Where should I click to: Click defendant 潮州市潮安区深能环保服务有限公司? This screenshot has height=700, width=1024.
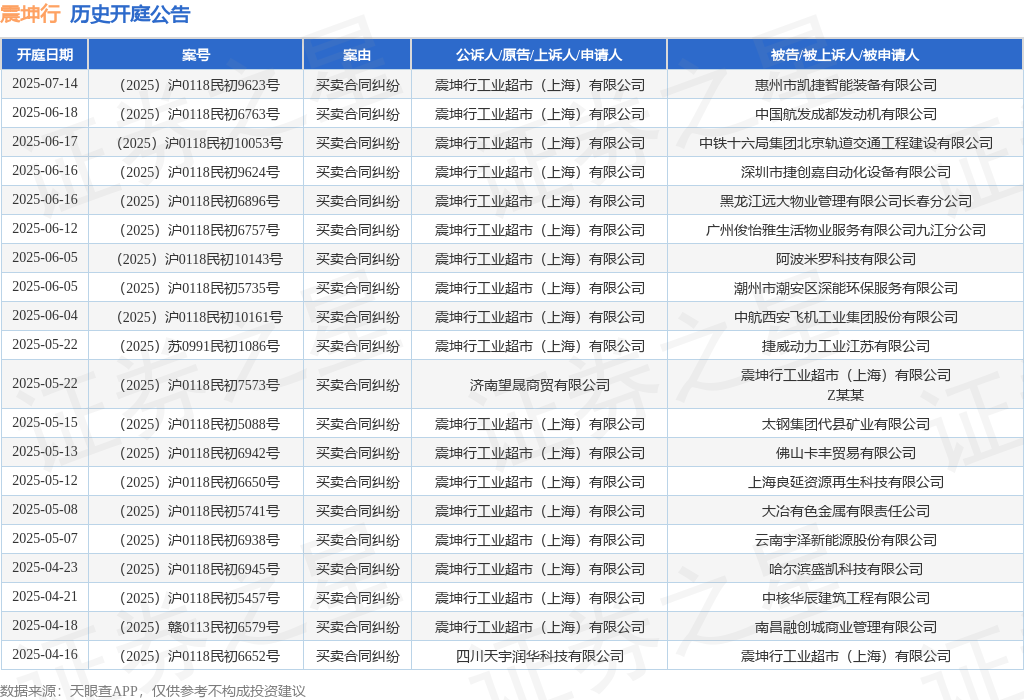click(846, 288)
